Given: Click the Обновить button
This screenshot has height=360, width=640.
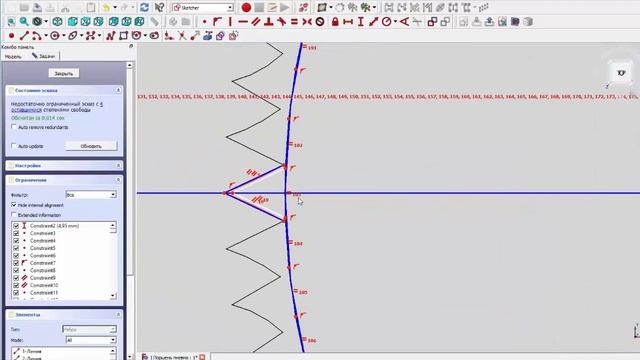Looking at the screenshot, I should [91, 146].
